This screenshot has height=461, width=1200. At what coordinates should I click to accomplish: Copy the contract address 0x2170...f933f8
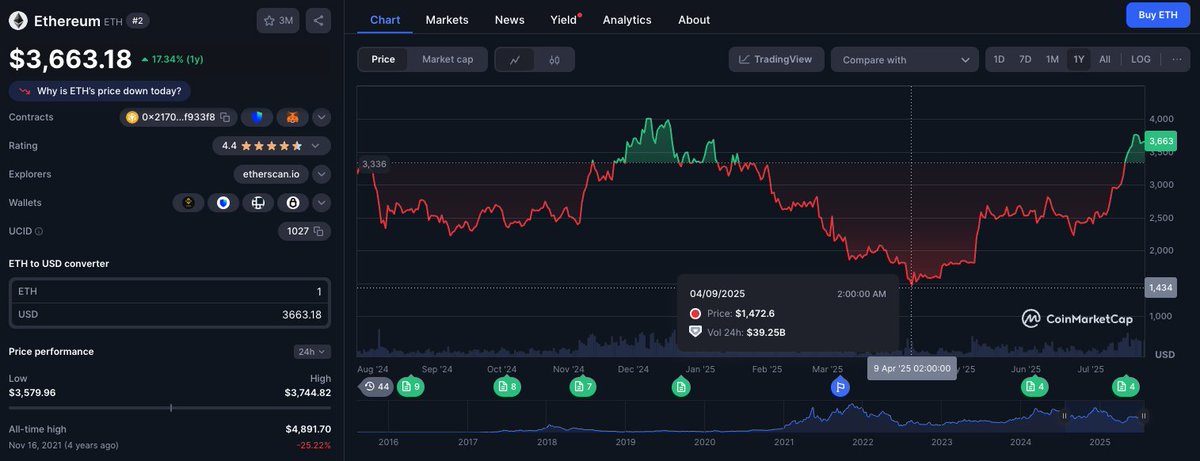click(x=226, y=117)
